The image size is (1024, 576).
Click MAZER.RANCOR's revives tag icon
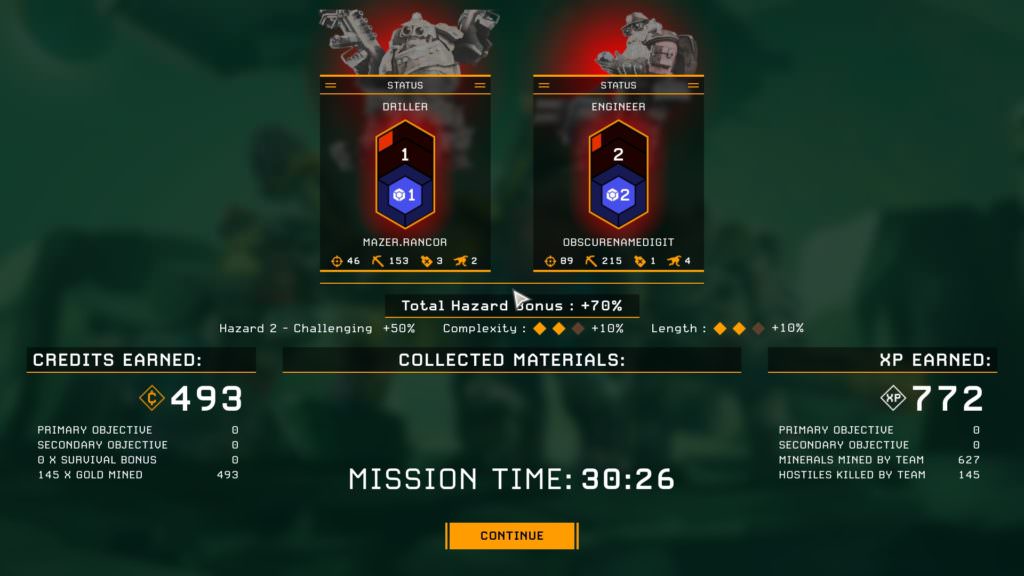point(426,261)
